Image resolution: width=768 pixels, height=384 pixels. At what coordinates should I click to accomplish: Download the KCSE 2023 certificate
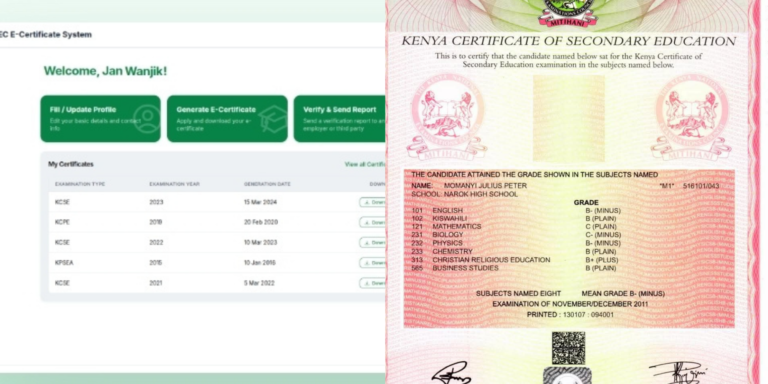[372, 202]
